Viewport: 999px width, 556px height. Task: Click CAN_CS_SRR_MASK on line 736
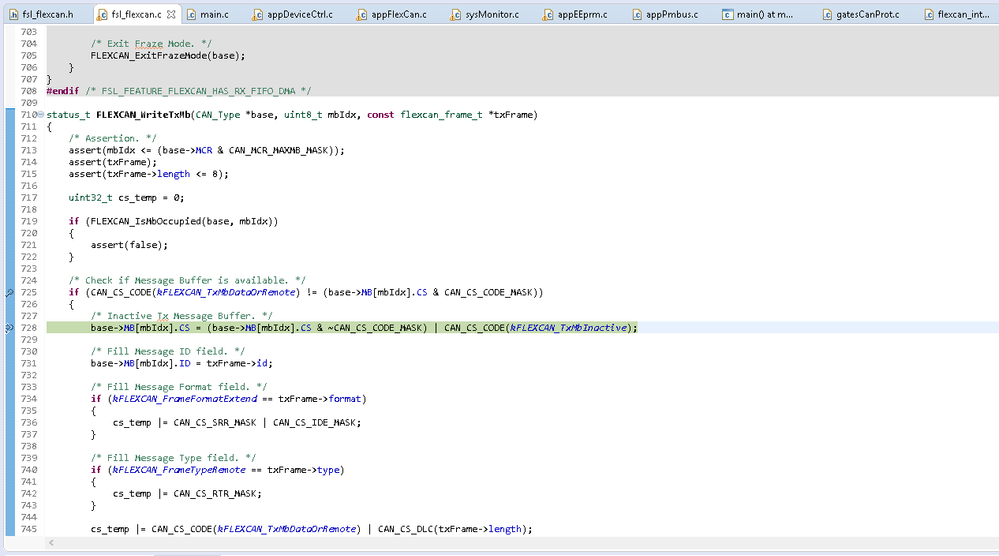point(215,422)
